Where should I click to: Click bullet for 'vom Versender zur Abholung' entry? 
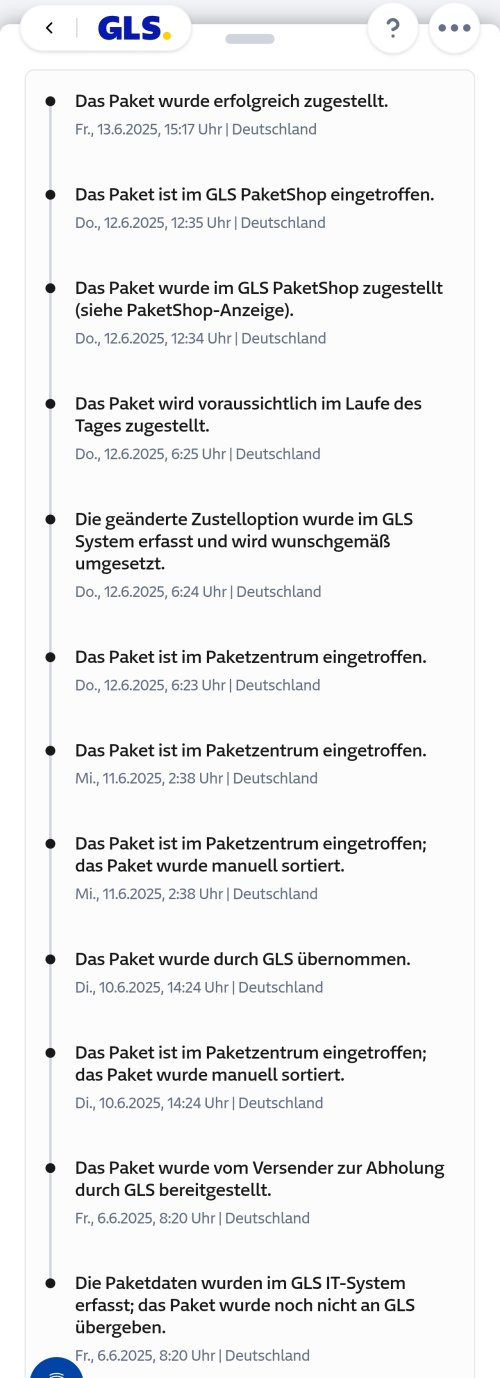pos(50,1168)
